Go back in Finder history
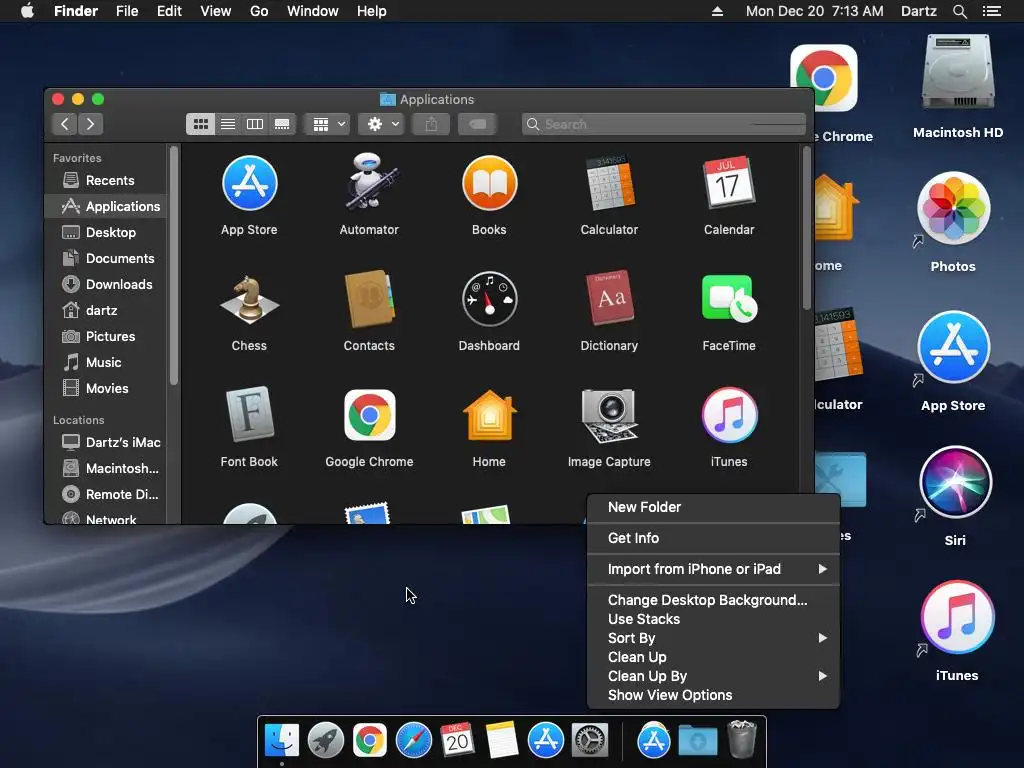Screen dimensions: 1024x768 64,124
